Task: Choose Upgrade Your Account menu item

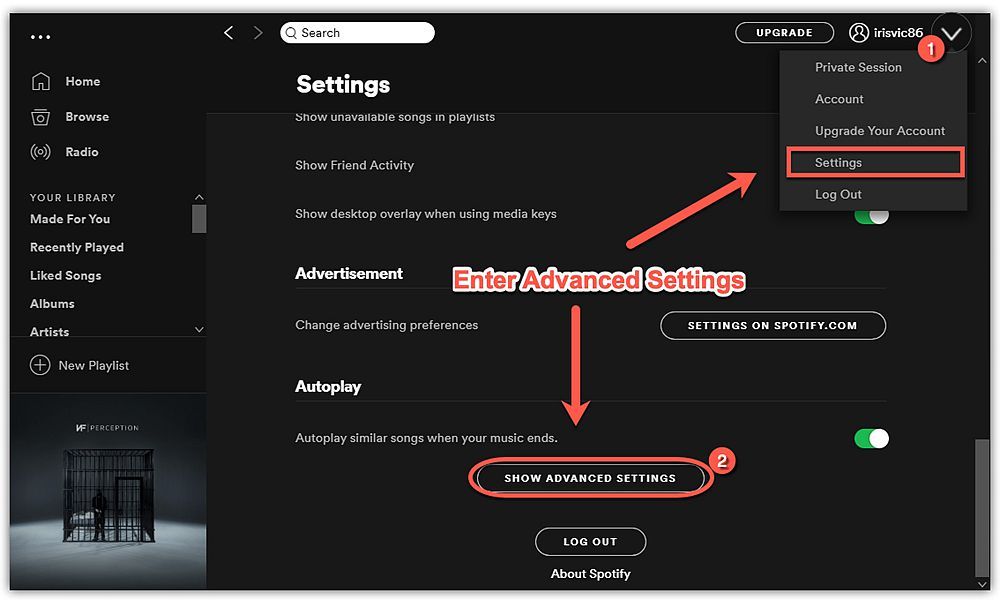Action: [879, 131]
